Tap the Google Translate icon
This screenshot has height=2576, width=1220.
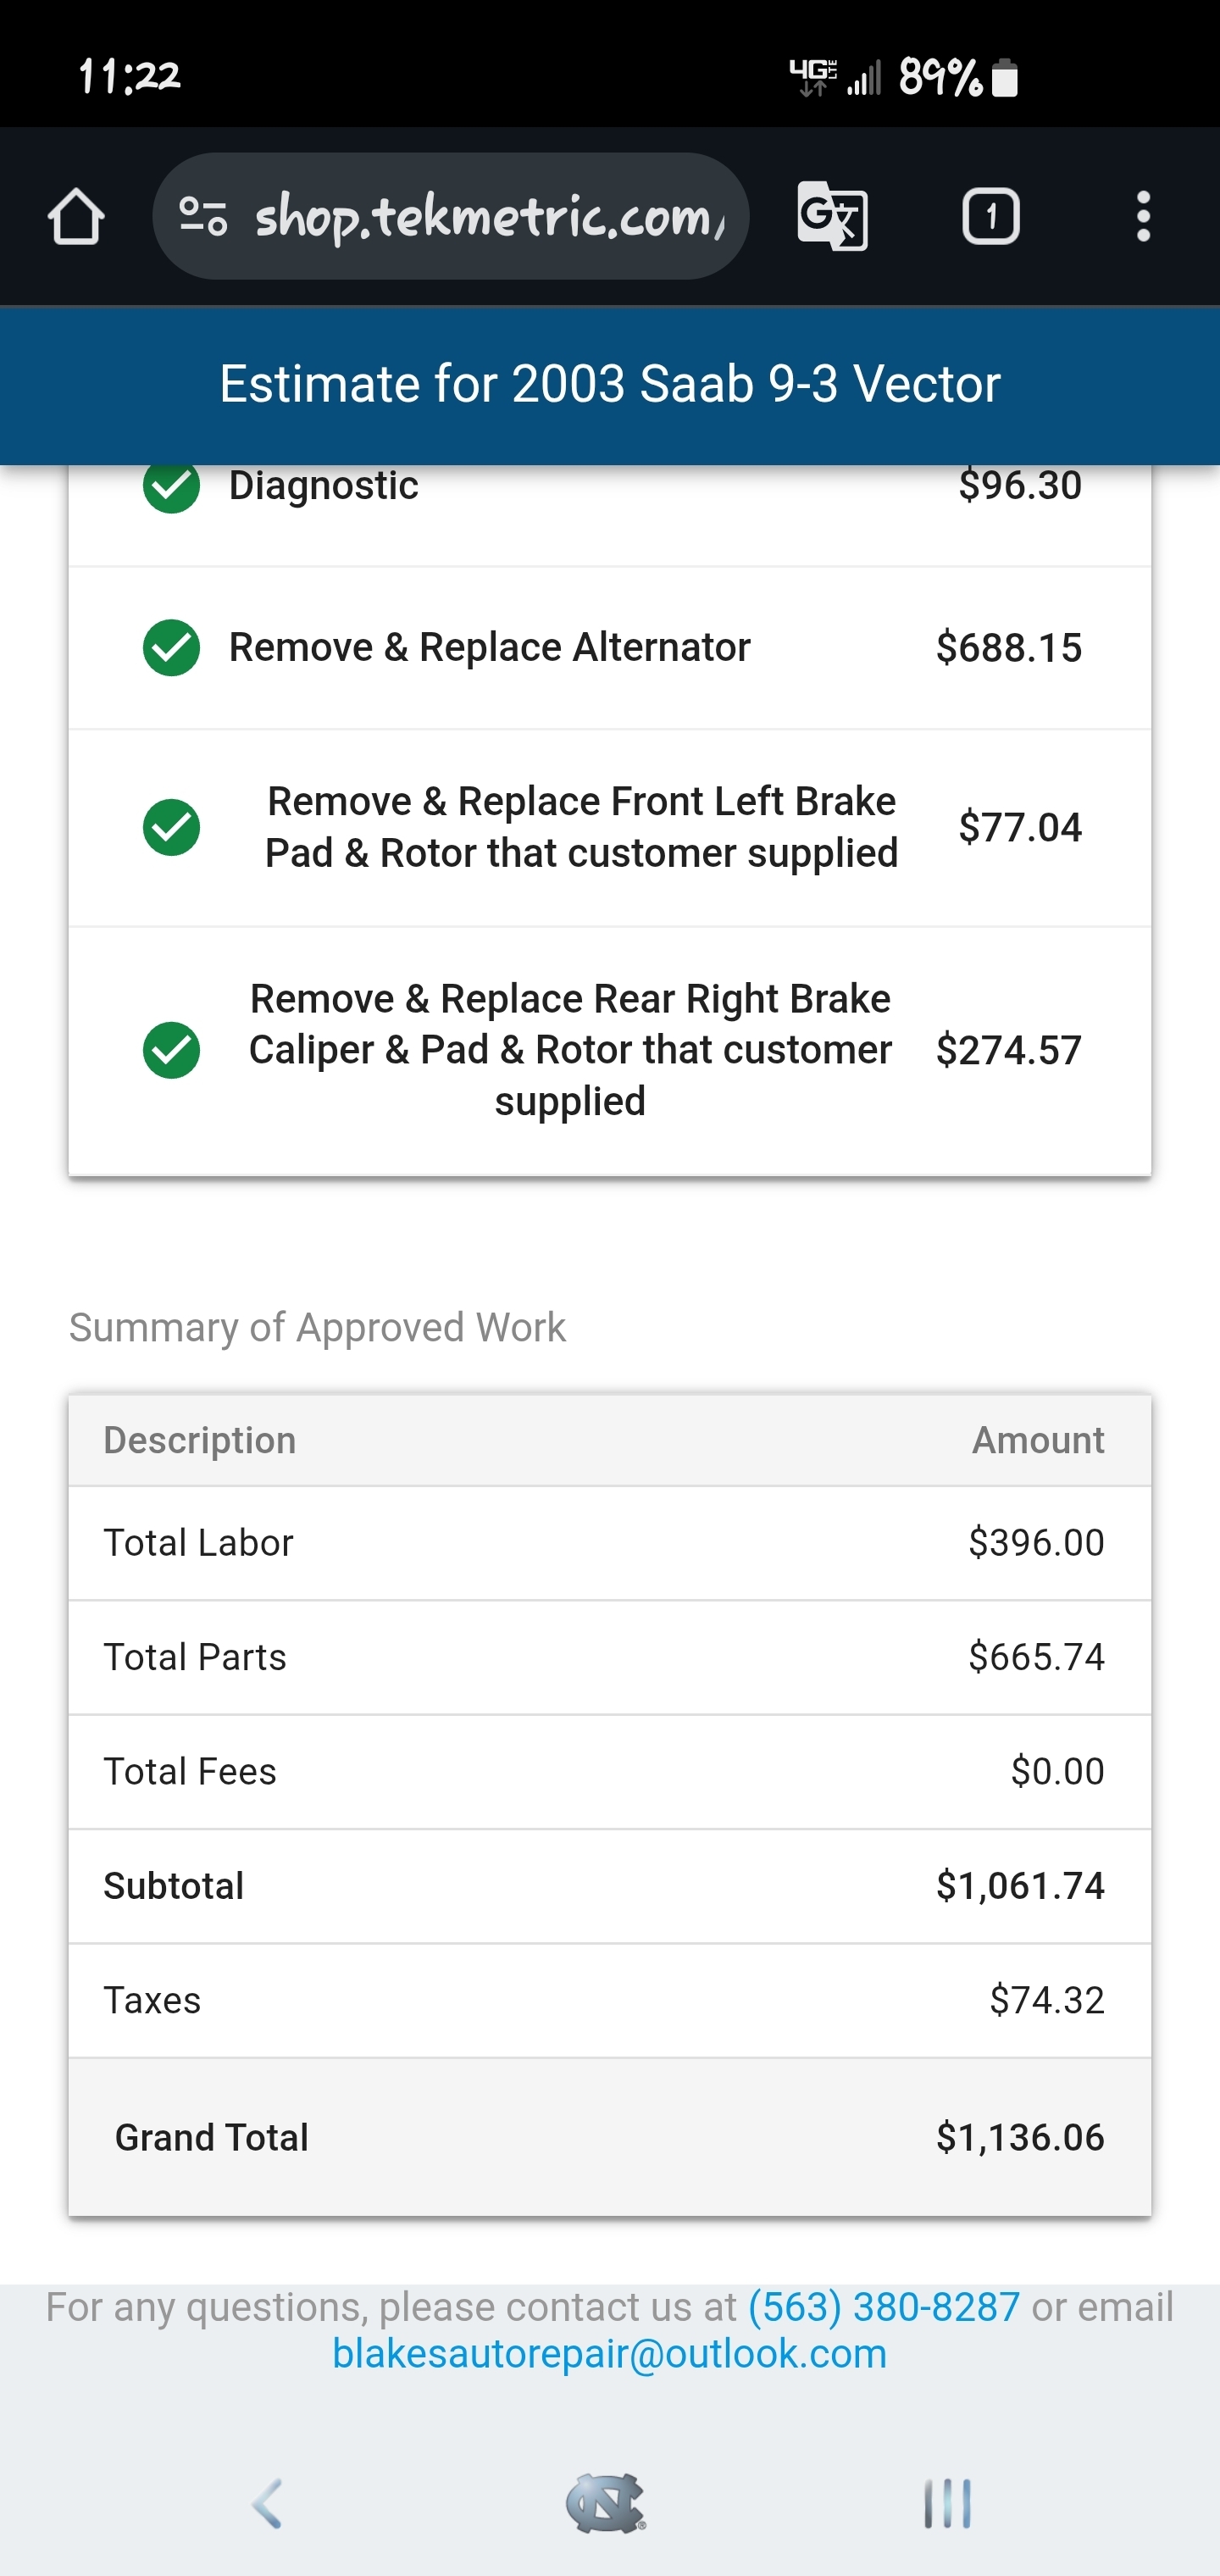click(x=832, y=216)
